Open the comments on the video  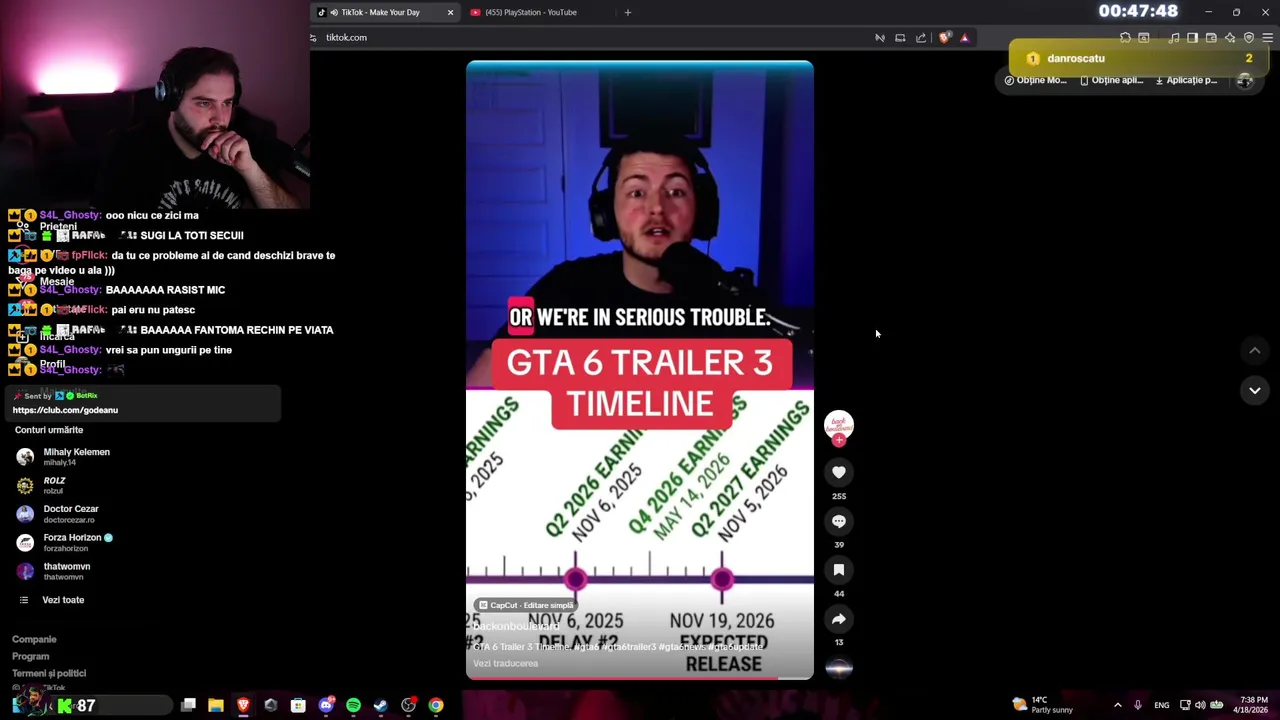point(839,521)
